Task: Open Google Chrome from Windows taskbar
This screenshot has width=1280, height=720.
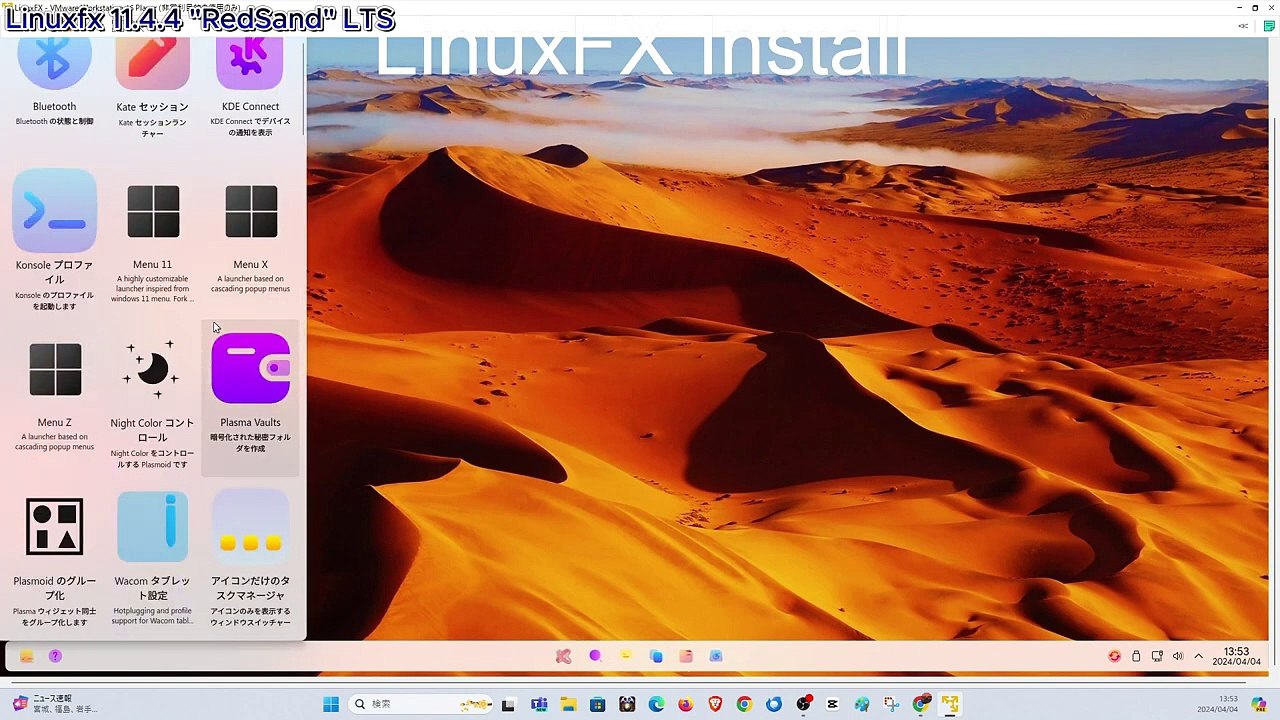Action: [x=744, y=704]
